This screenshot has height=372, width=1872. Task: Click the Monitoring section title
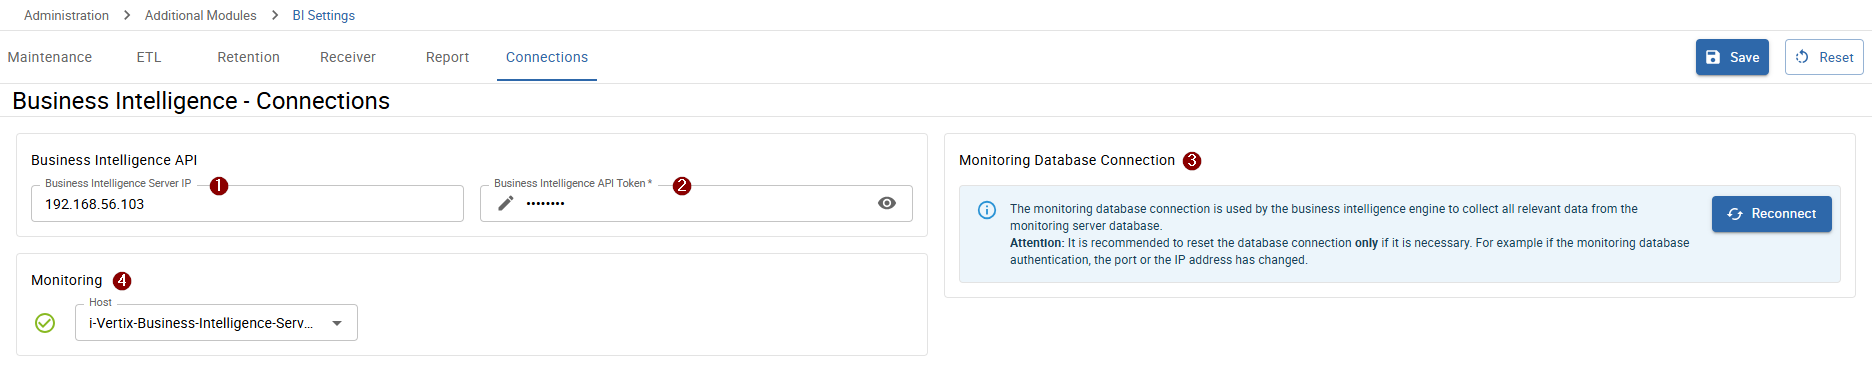pos(67,280)
